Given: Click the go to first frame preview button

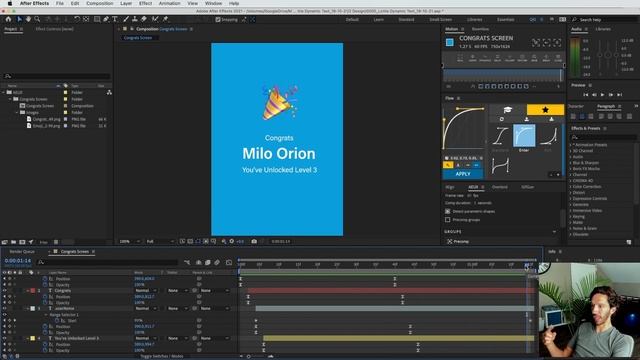Looking at the screenshot, I should [x=585, y=95].
